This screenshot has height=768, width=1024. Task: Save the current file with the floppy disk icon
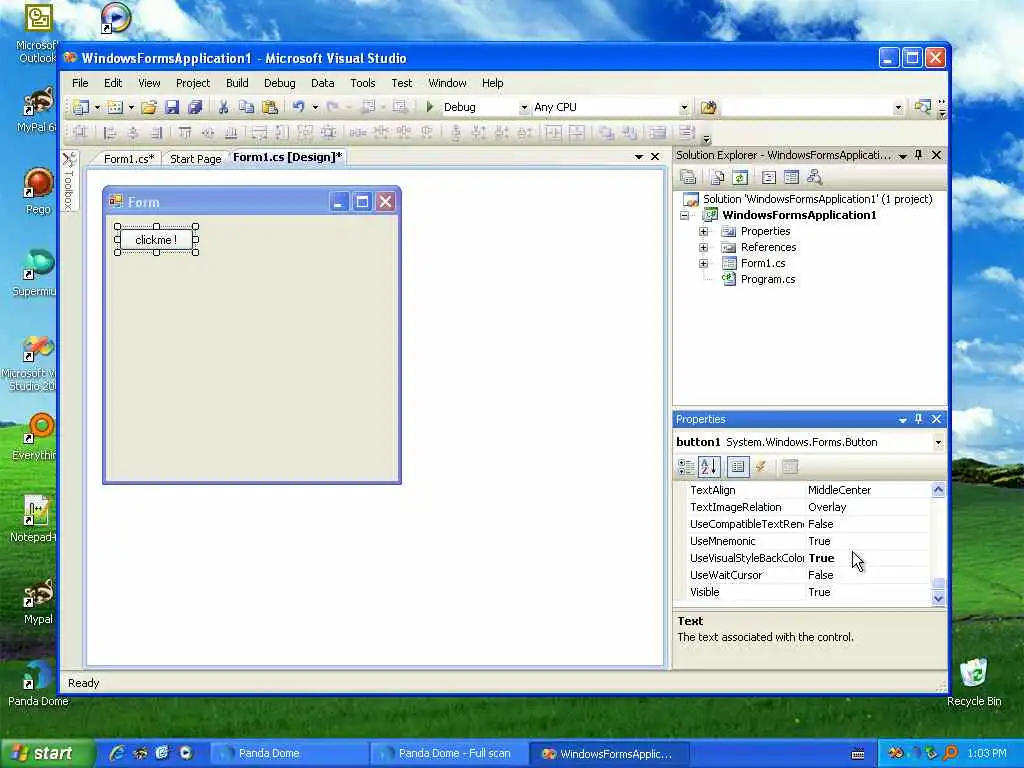(172, 107)
